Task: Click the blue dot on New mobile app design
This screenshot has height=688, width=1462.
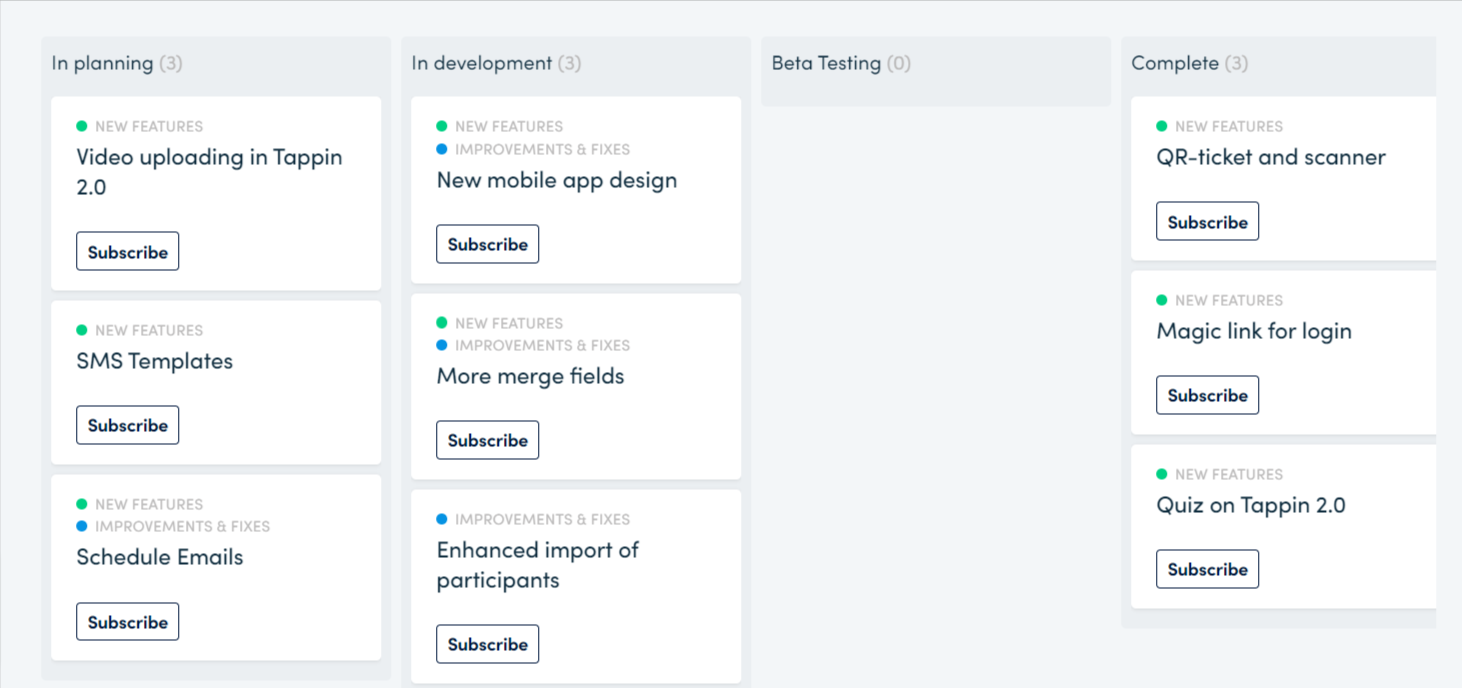Action: [x=441, y=148]
